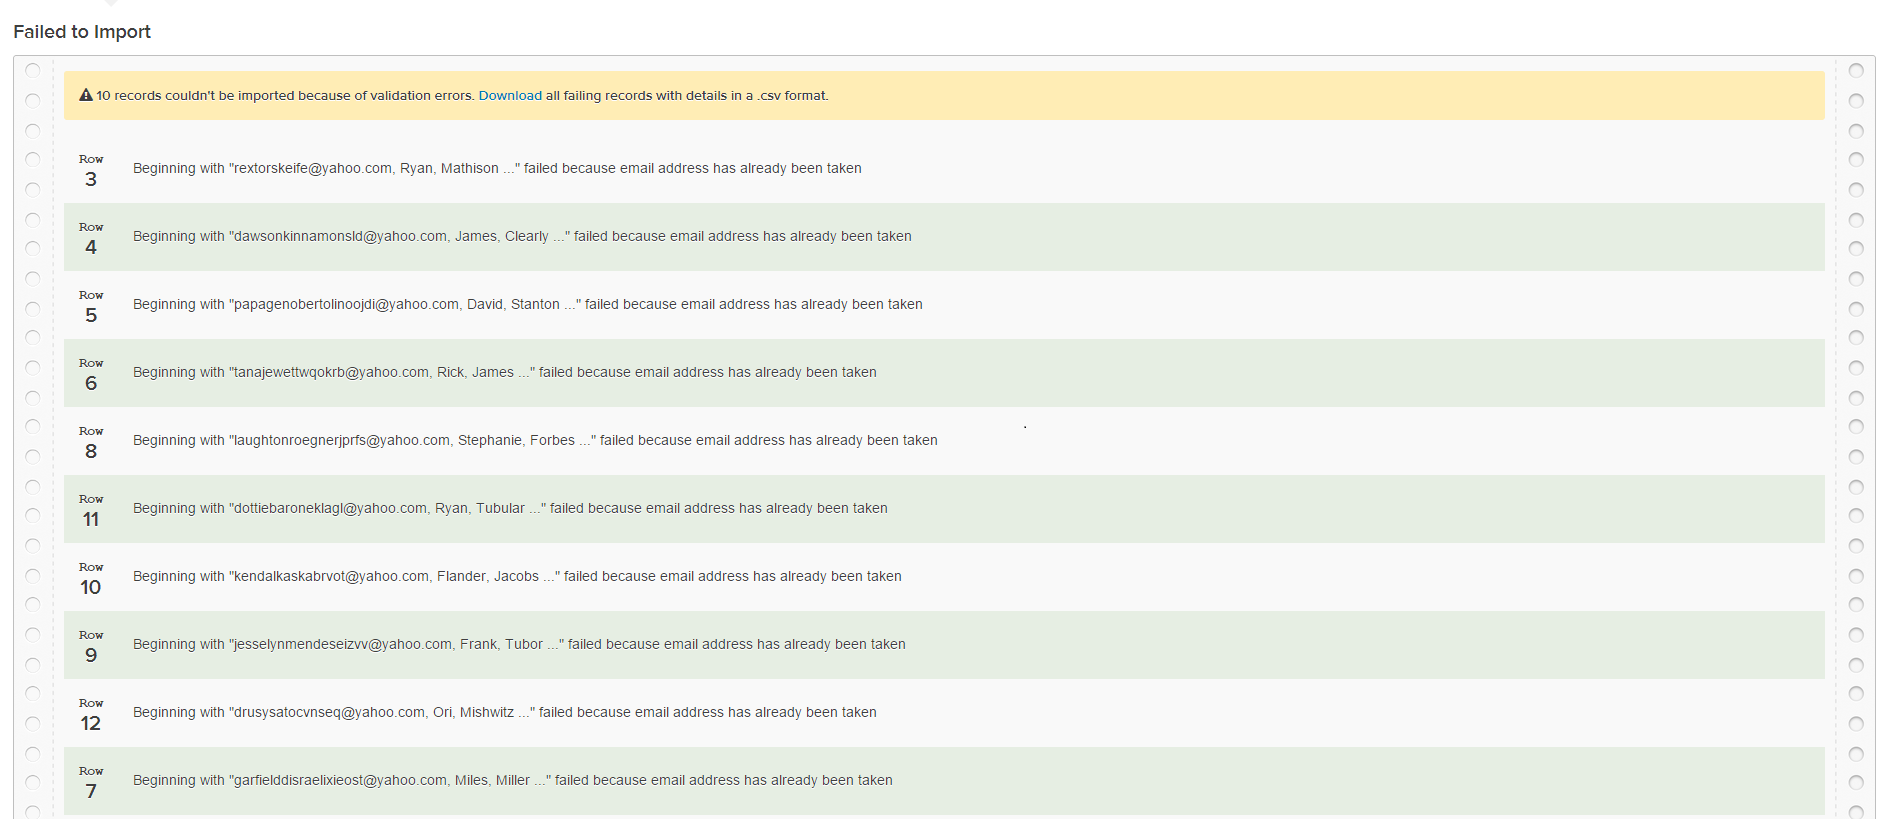Select the papagenobertolinoojdi@yahoo.com error message
Viewport: 1881px width, 819px height.
point(527,305)
